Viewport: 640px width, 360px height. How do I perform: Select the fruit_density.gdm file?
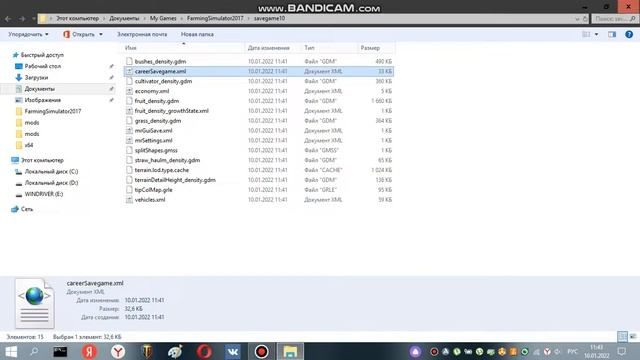(157, 101)
